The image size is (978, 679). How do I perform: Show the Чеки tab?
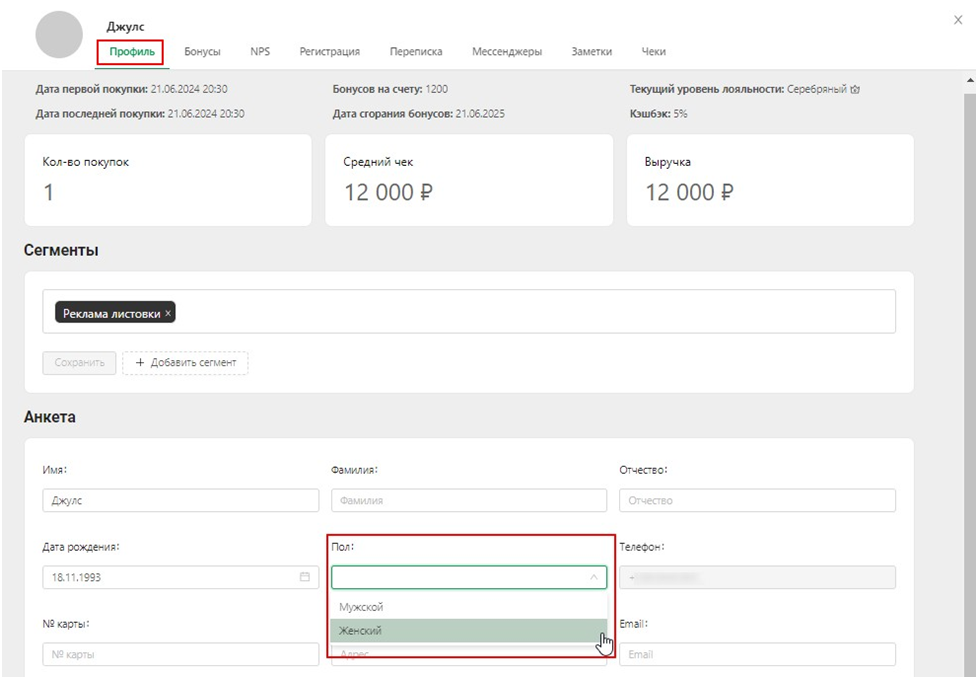654,52
